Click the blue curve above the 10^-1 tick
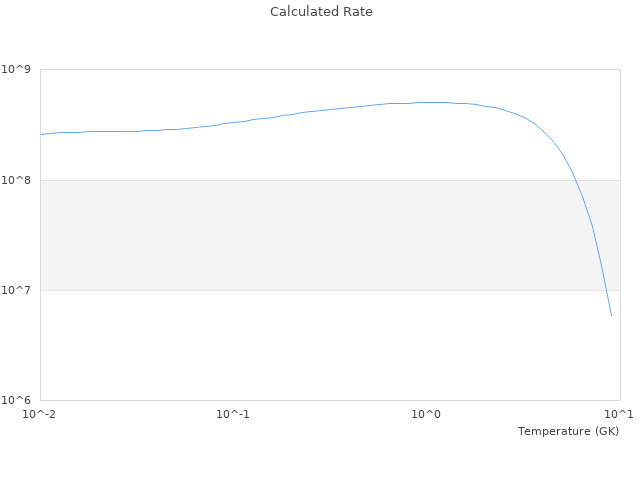640x480 pixels. click(233, 123)
